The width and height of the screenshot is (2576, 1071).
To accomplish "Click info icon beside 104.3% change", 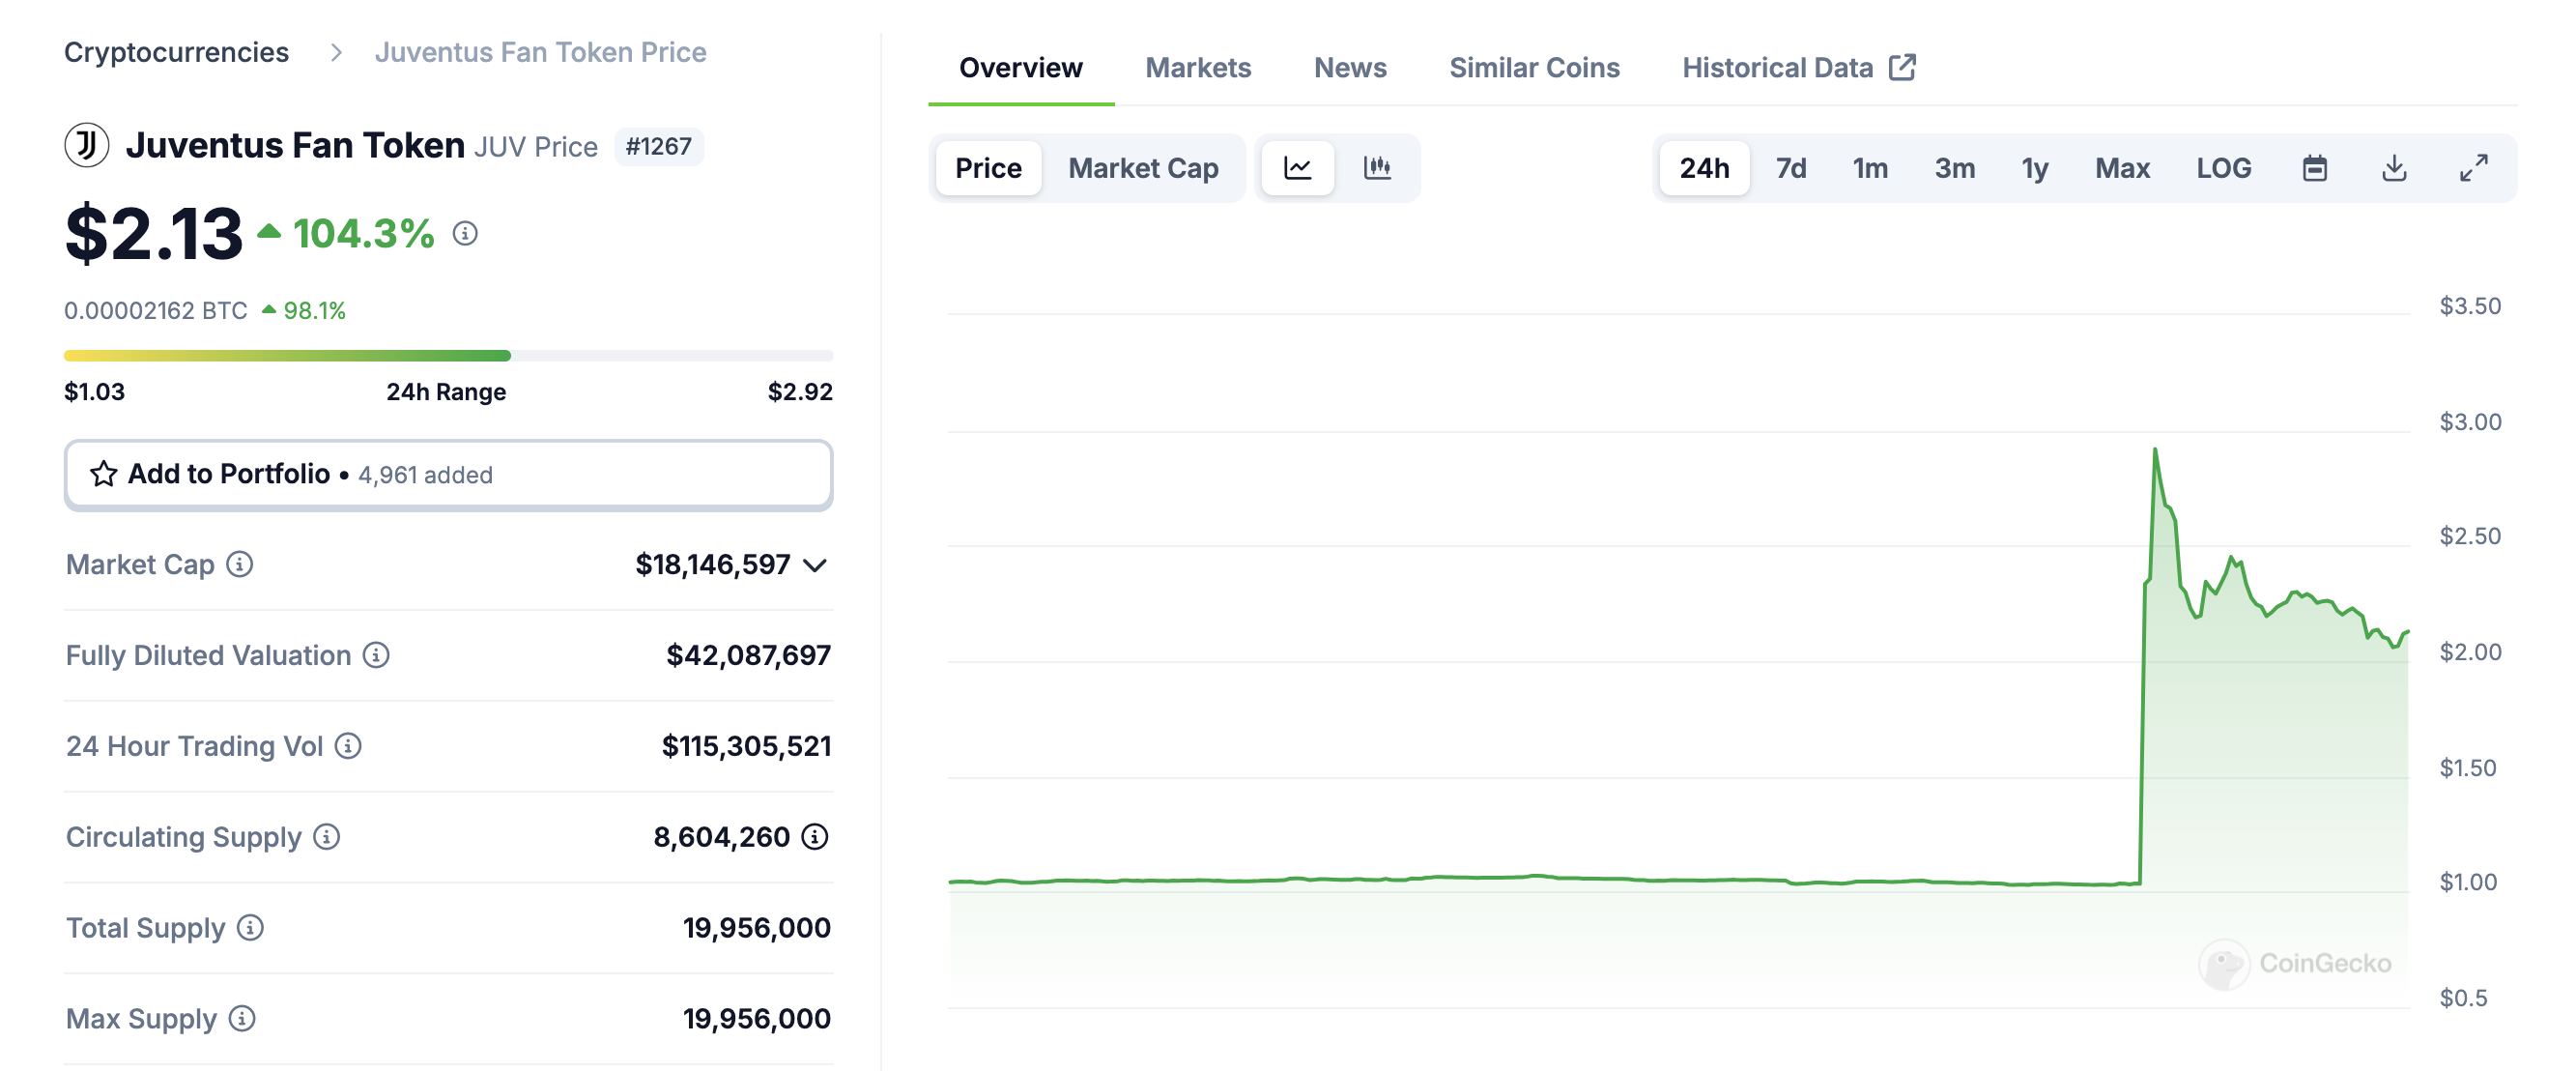I will tap(465, 234).
